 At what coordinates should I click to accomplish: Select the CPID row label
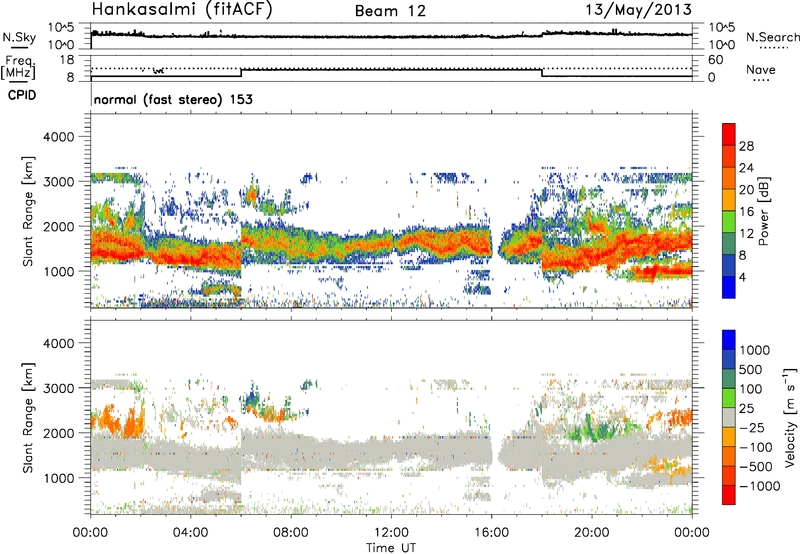click(x=22, y=95)
